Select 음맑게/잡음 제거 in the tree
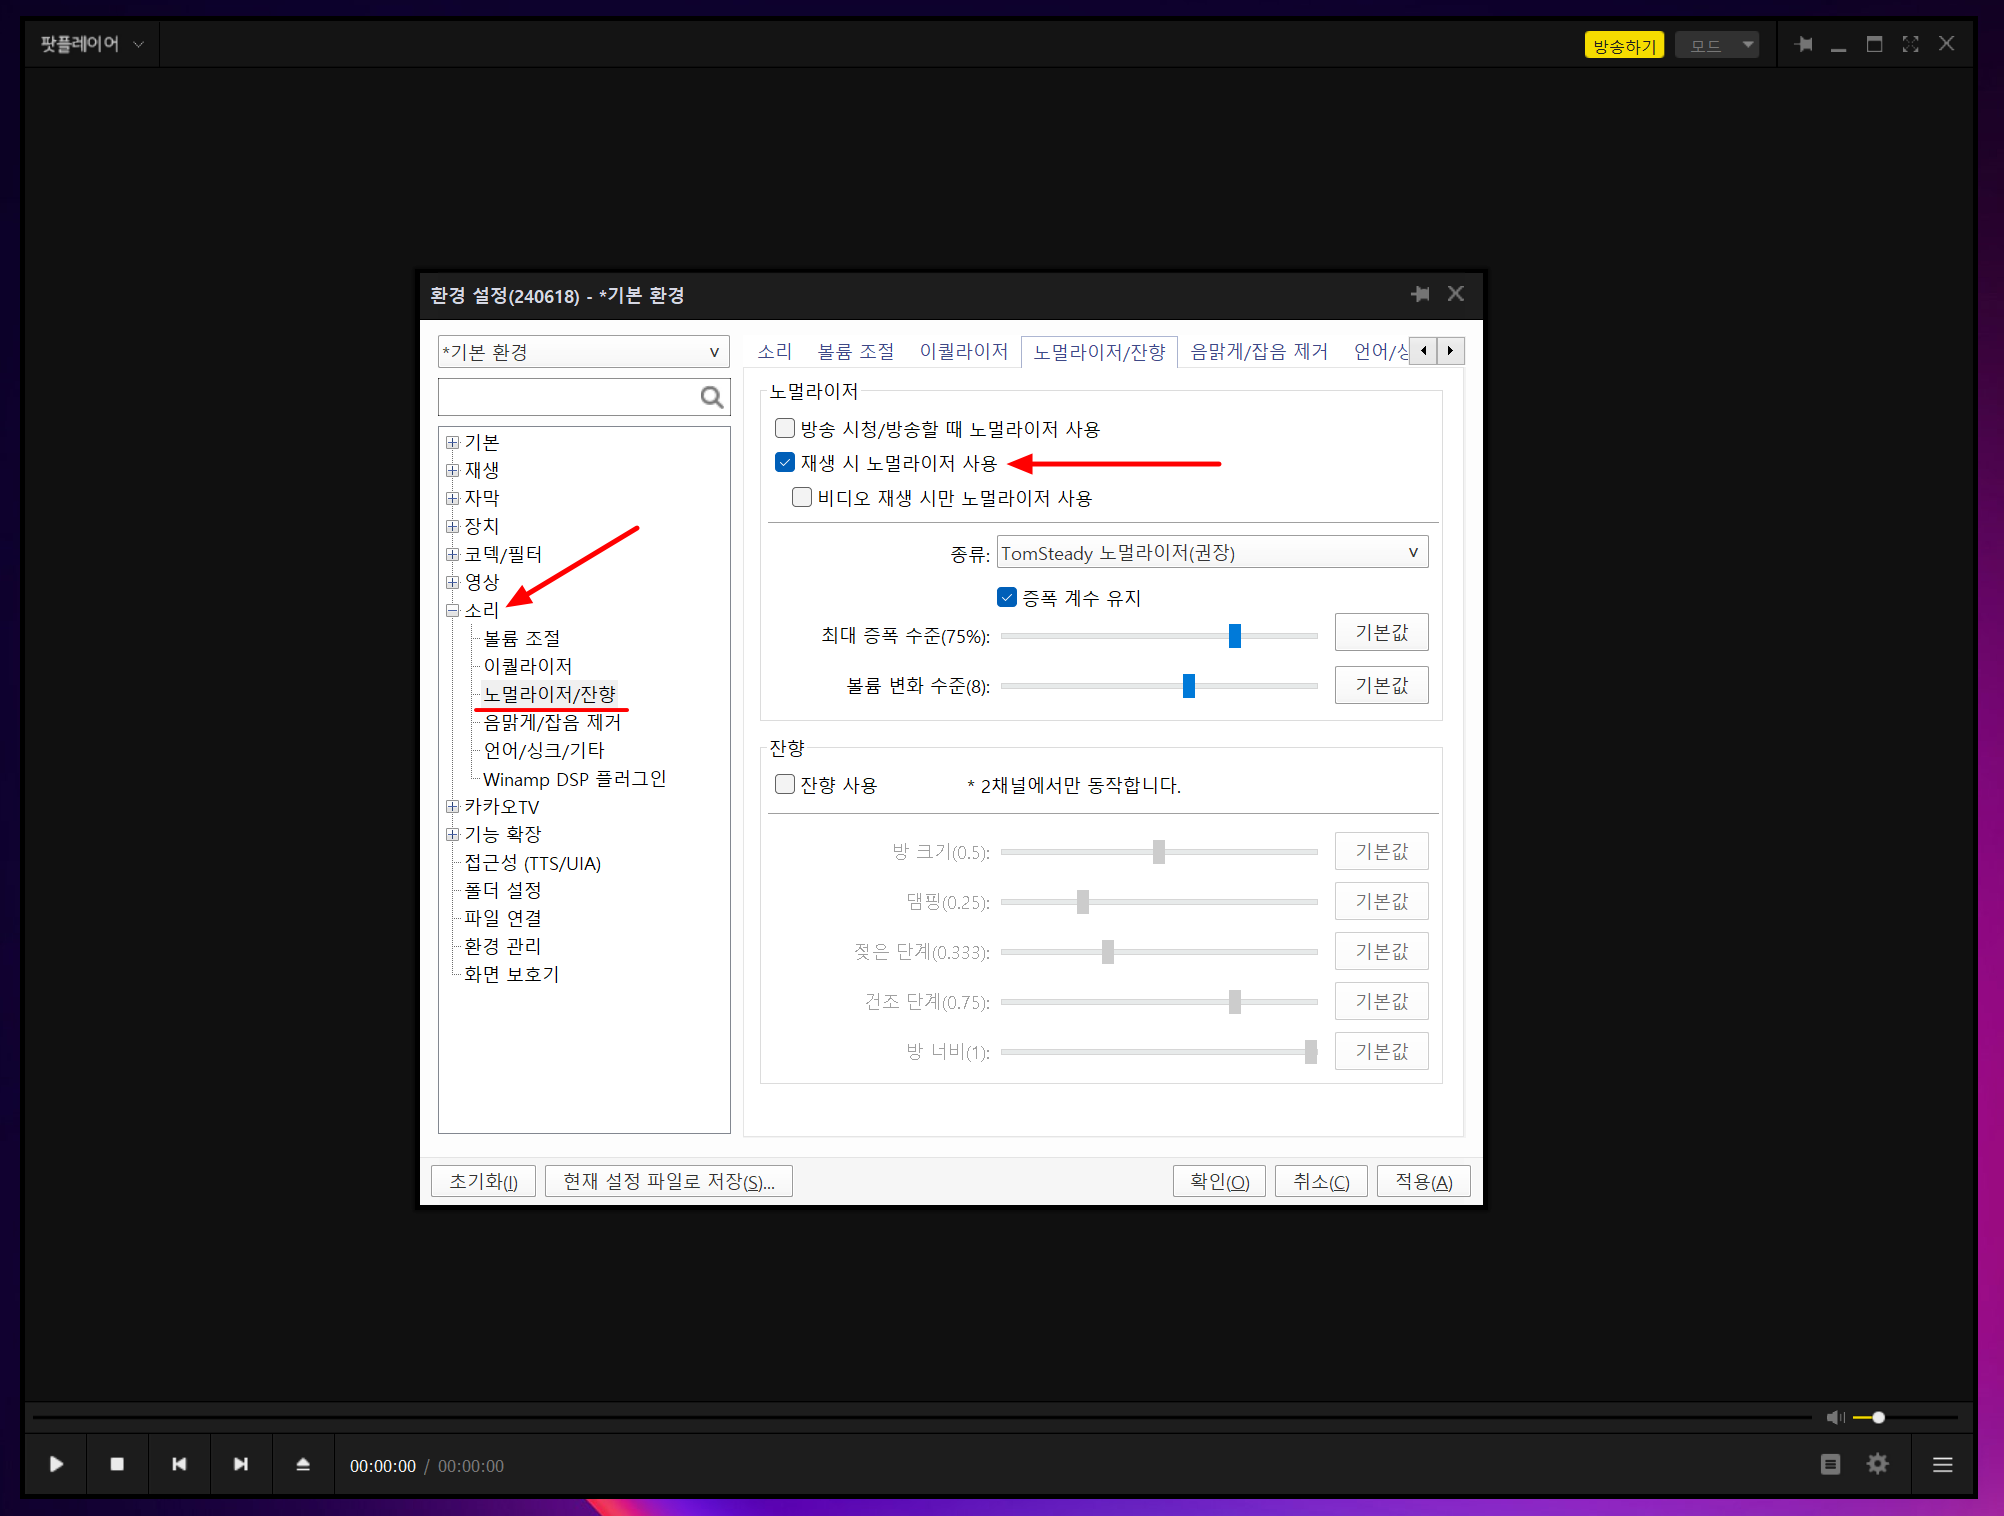2004x1516 pixels. point(552,722)
